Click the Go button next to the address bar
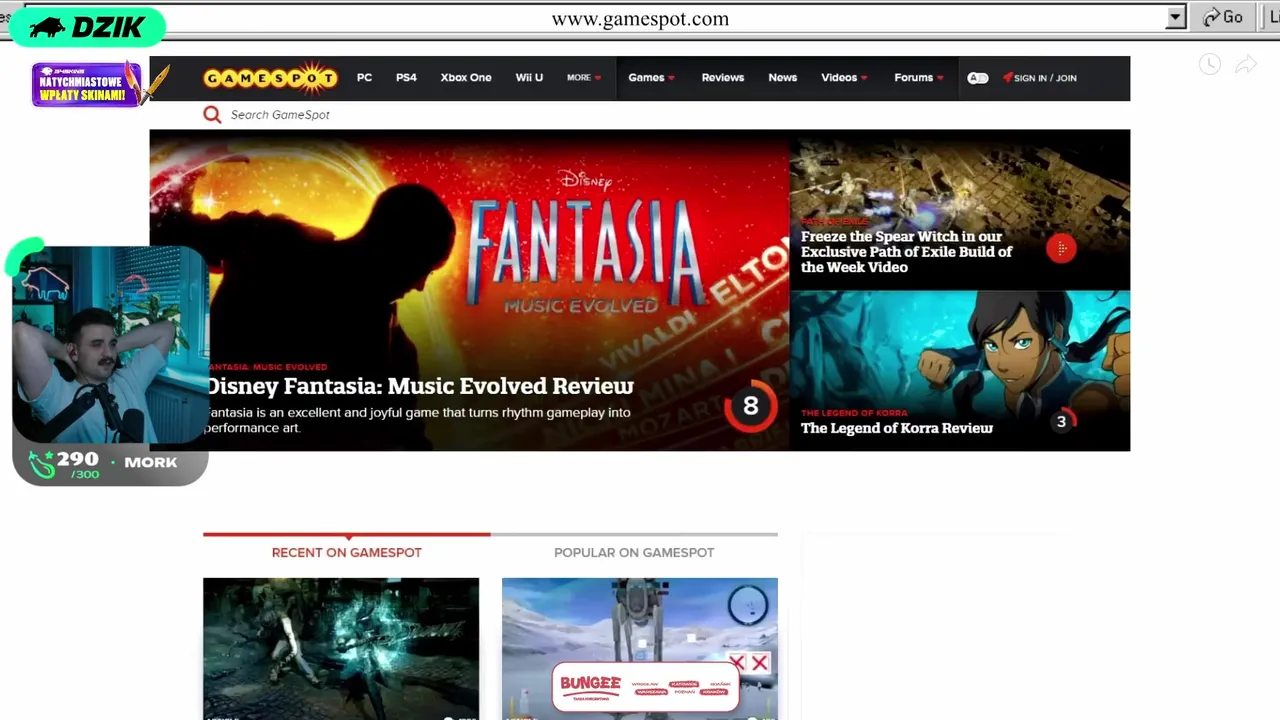 pyautogui.click(x=1224, y=17)
